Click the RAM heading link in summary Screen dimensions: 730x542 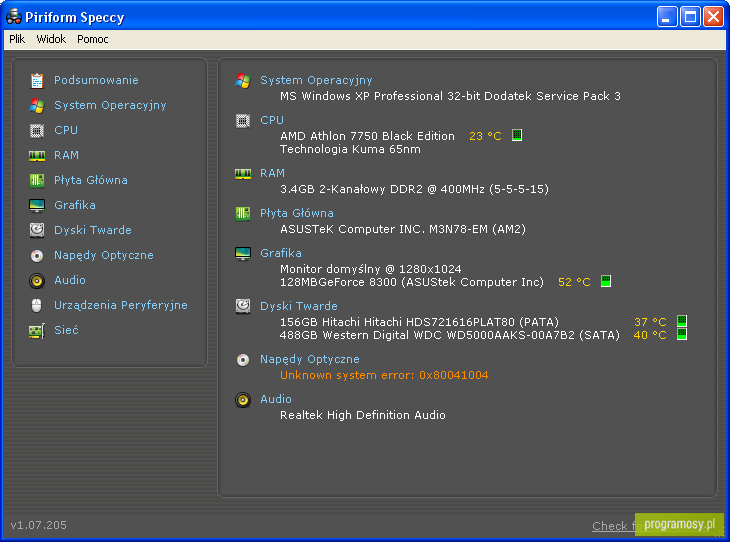point(272,173)
